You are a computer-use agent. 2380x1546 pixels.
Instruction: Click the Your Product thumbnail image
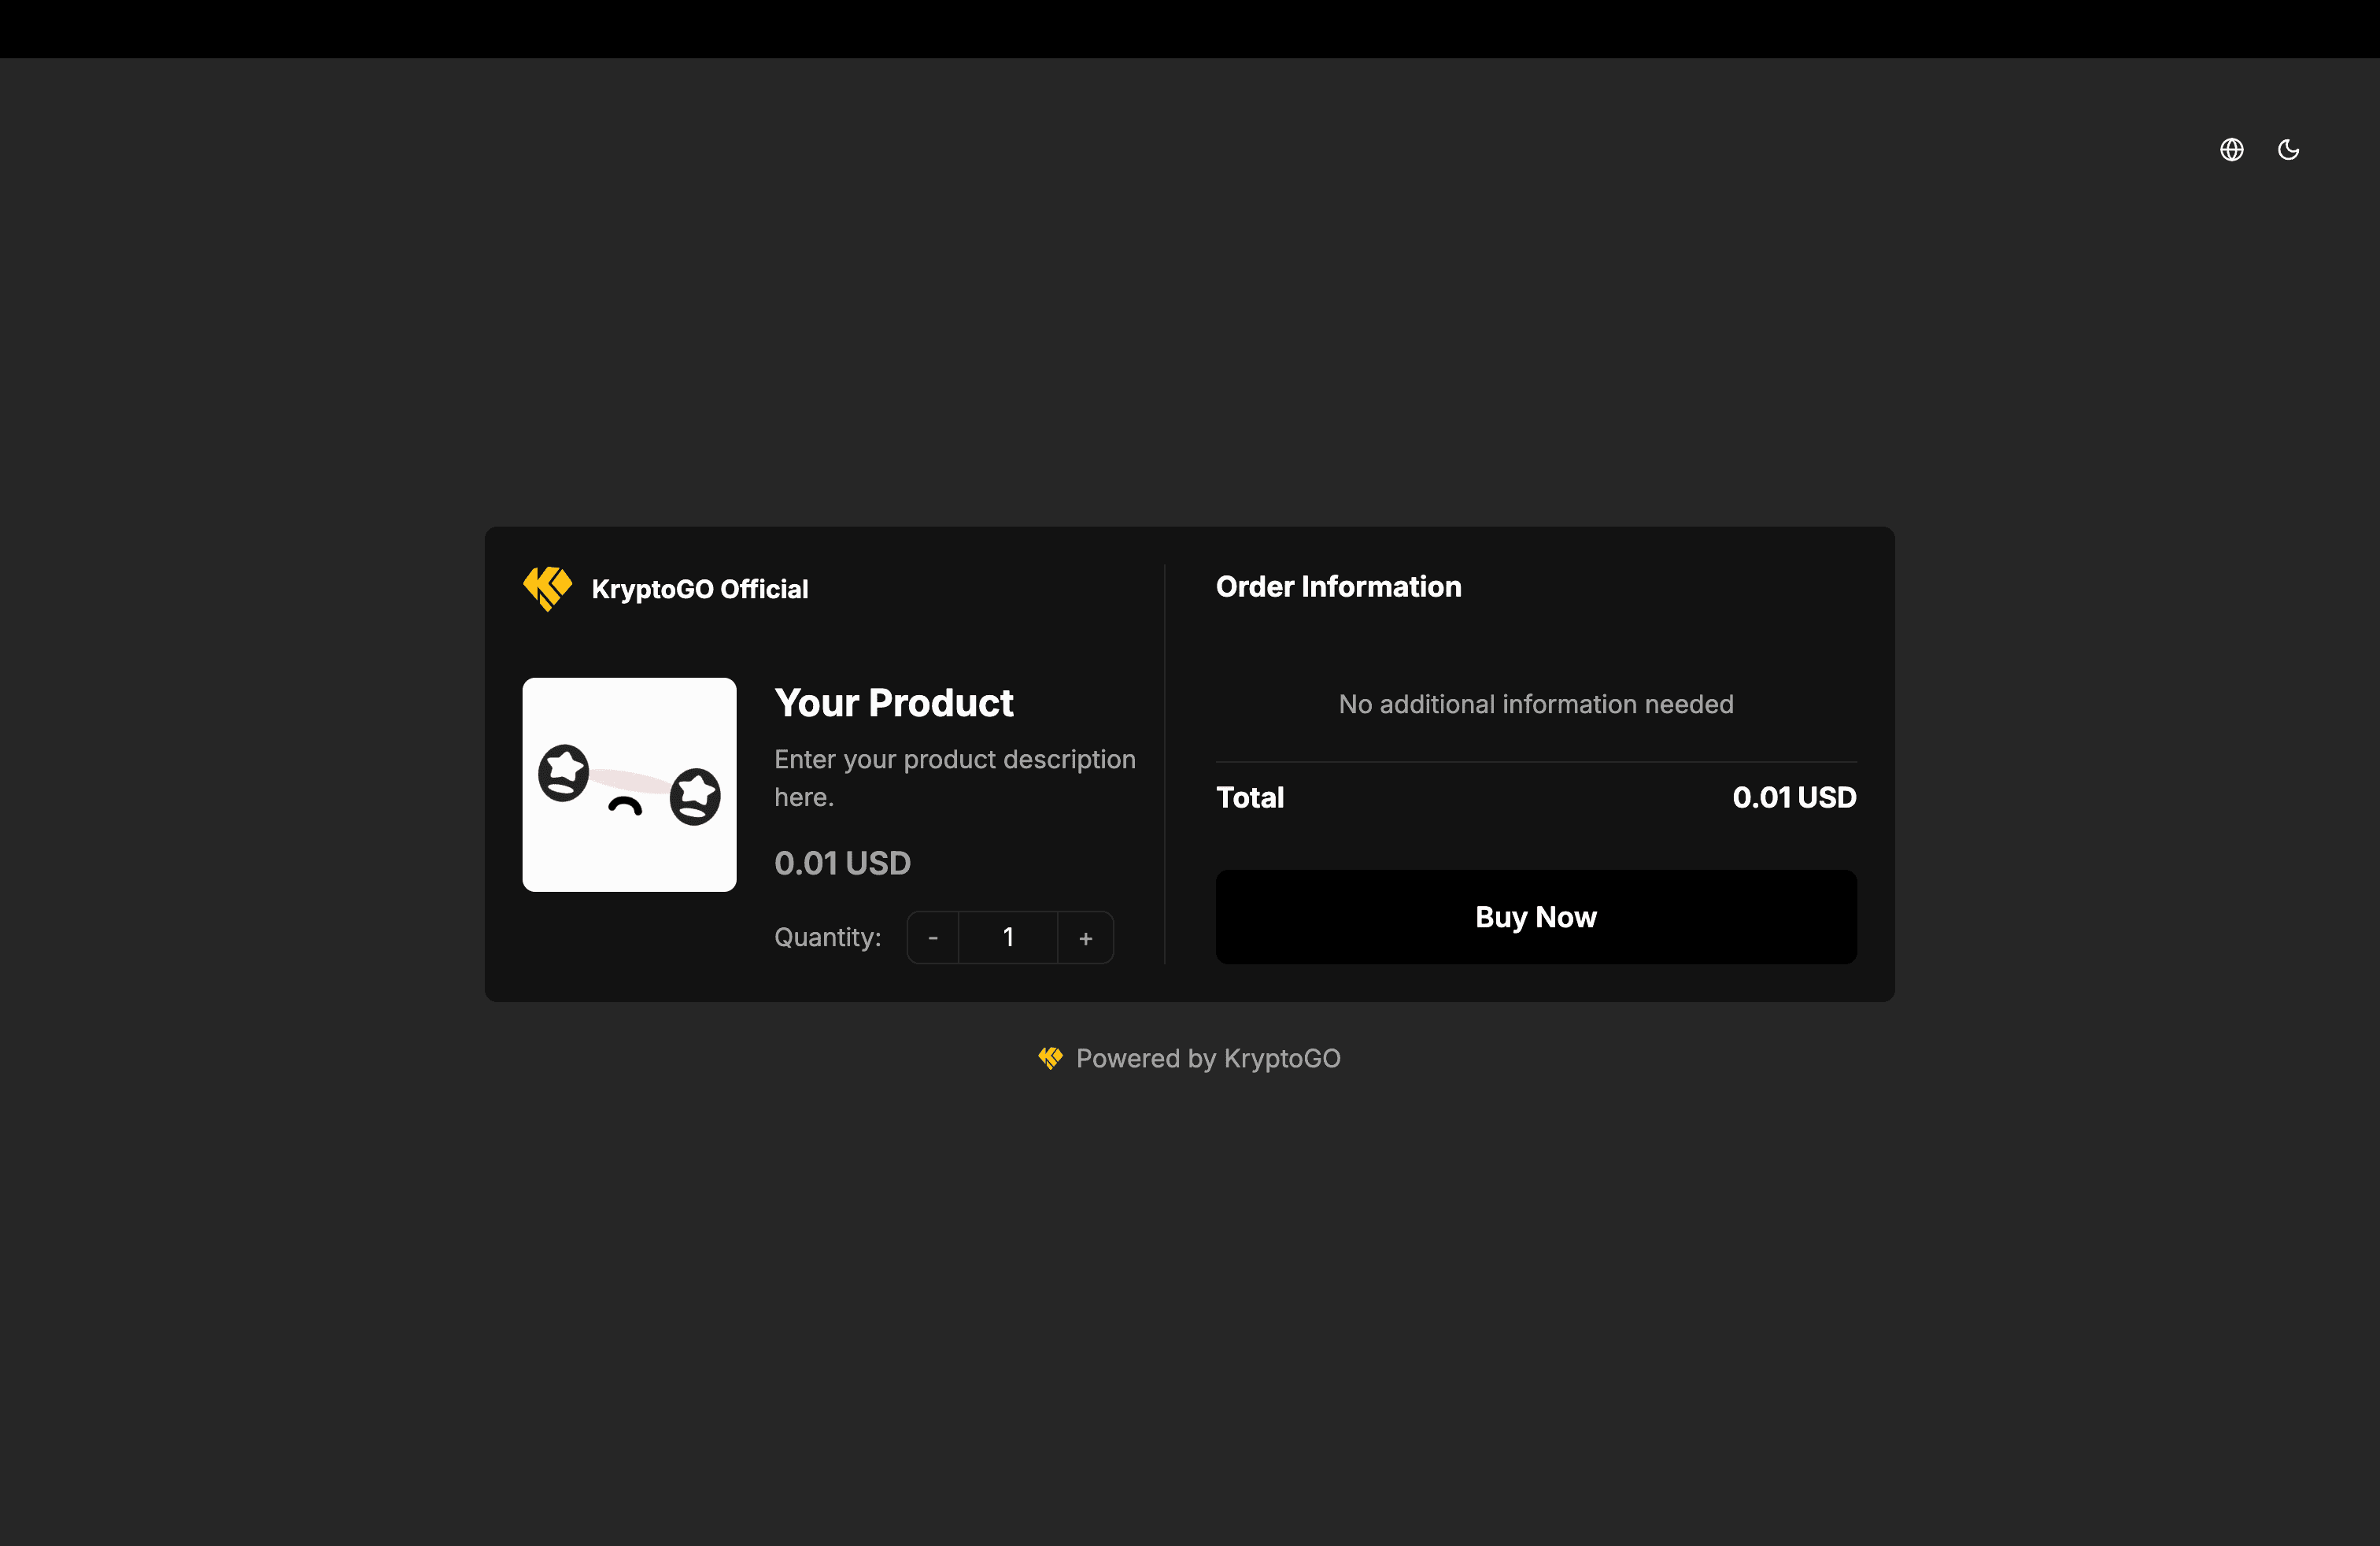(x=629, y=785)
